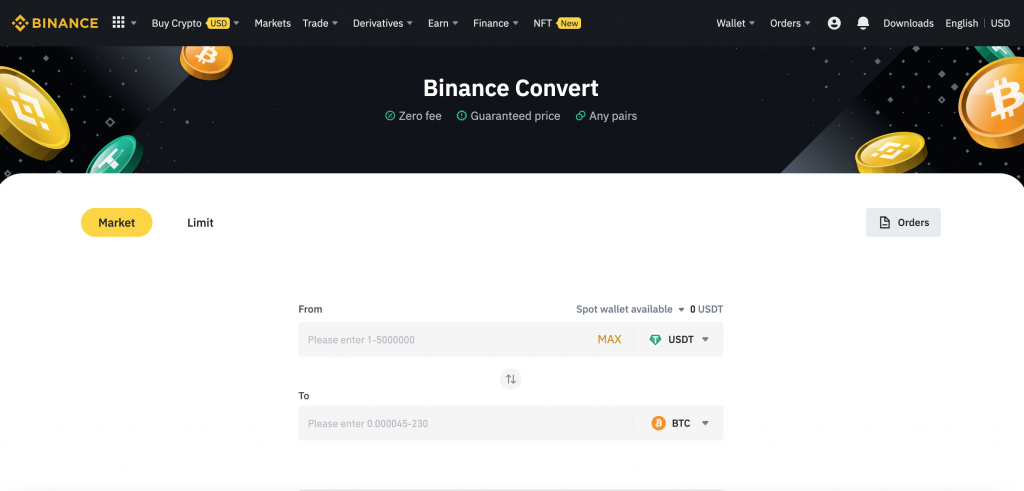Click the BTC Bitcoin coin icon
This screenshot has height=491, width=1024.
tap(658, 423)
